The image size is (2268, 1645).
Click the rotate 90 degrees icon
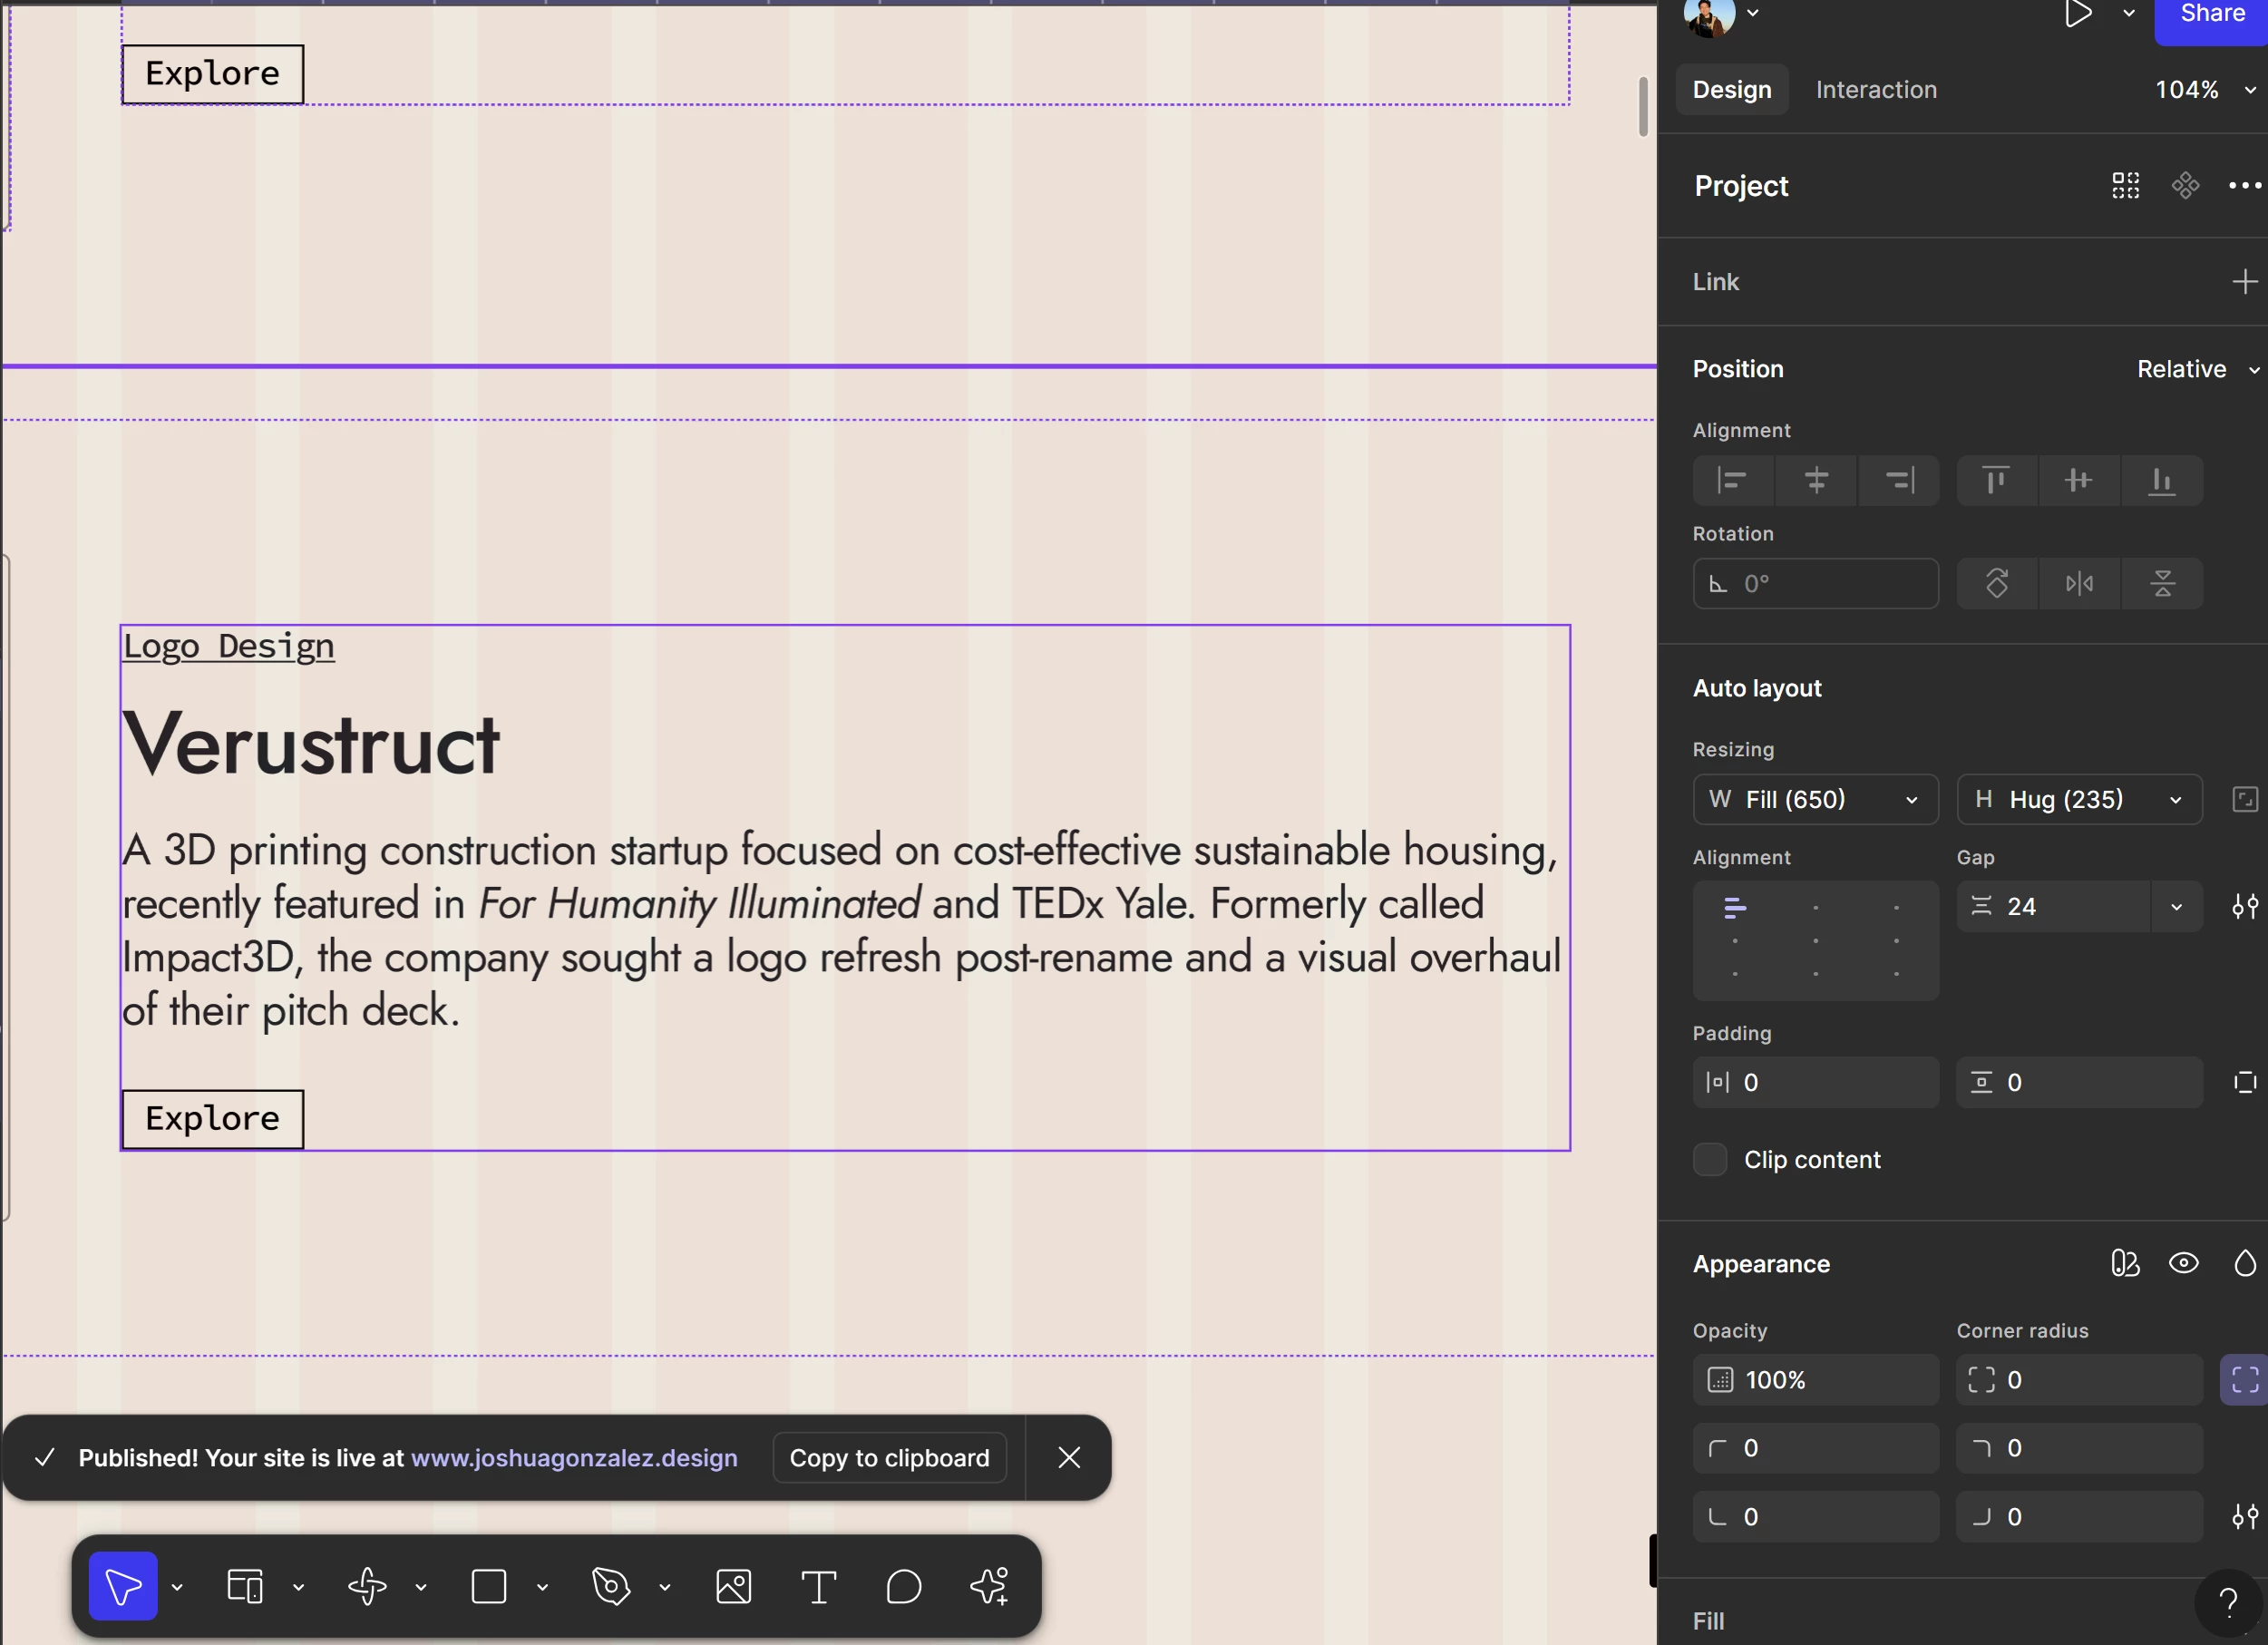1996,584
